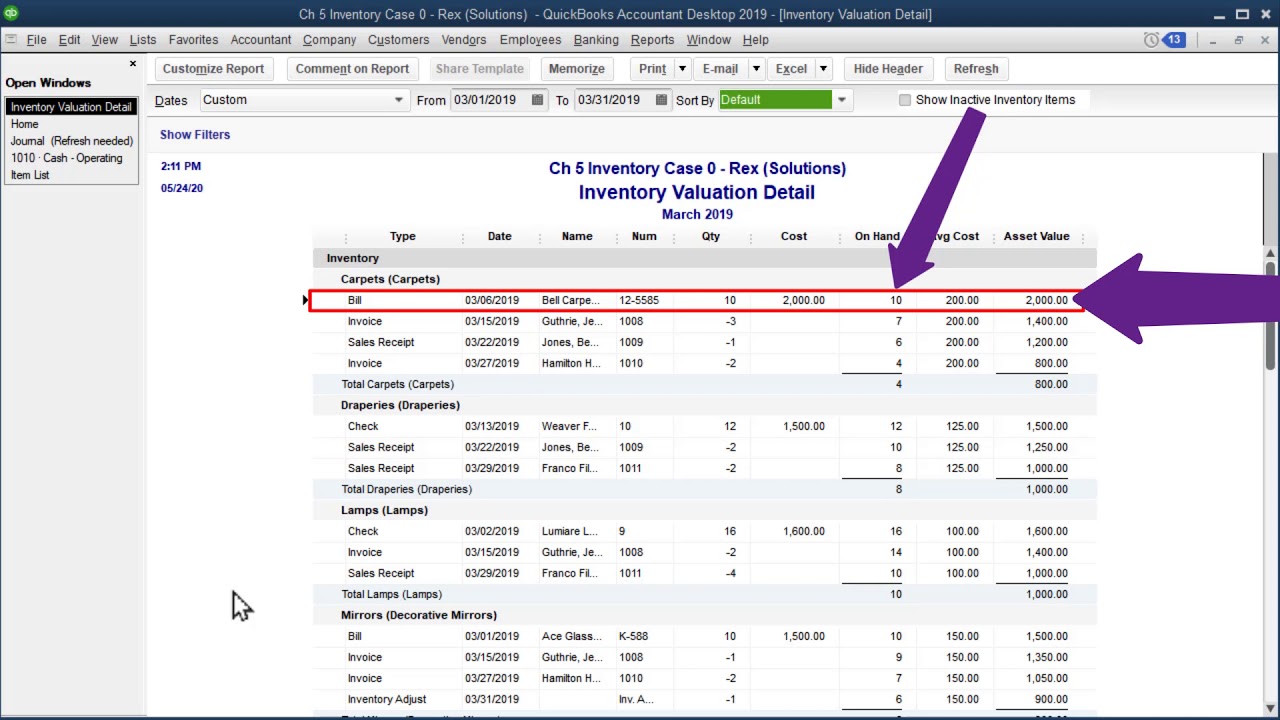Refresh the report

click(x=976, y=69)
